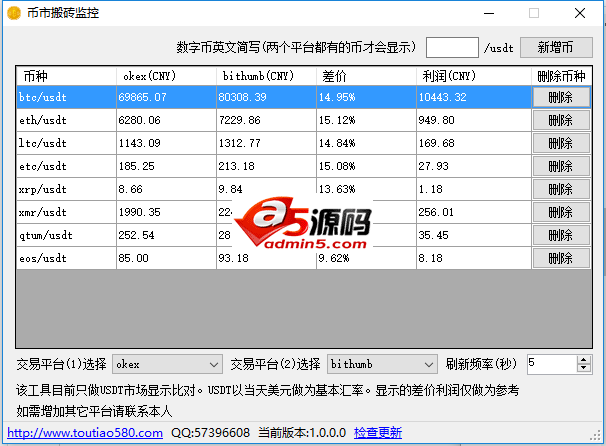Image resolution: width=606 pixels, height=446 pixels.
Task: Select the eth/usdt cell
Action: (66, 120)
